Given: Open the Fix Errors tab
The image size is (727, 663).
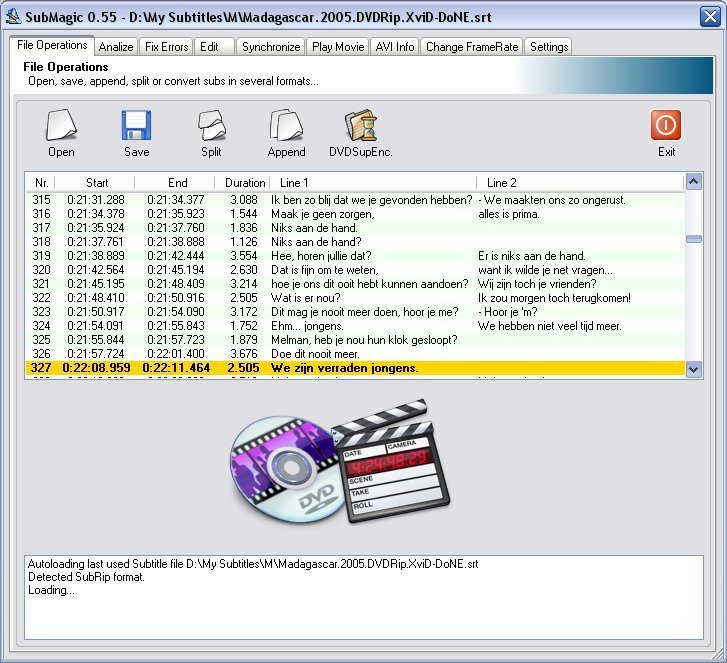Looking at the screenshot, I should point(166,47).
